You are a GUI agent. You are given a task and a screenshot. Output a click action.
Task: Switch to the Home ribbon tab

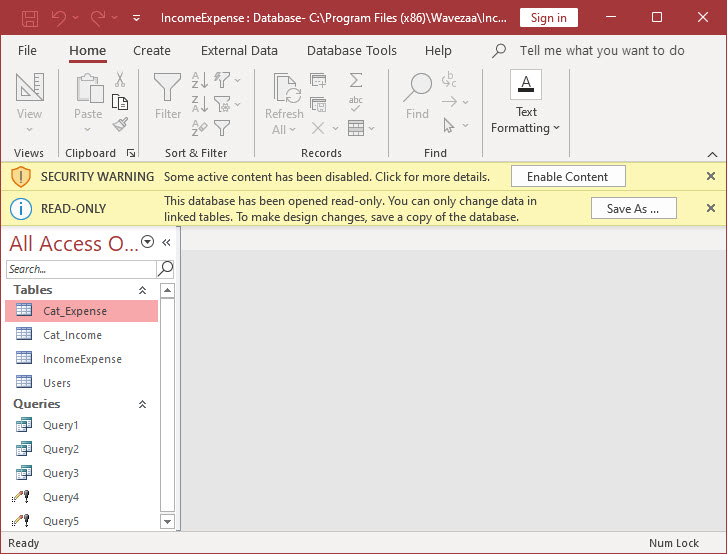coord(88,51)
